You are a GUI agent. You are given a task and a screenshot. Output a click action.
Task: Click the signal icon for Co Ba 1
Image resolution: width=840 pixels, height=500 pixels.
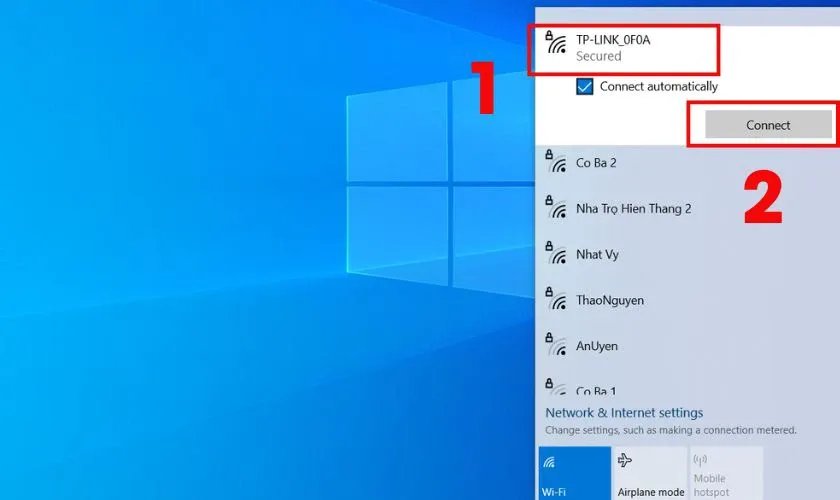tap(555, 388)
